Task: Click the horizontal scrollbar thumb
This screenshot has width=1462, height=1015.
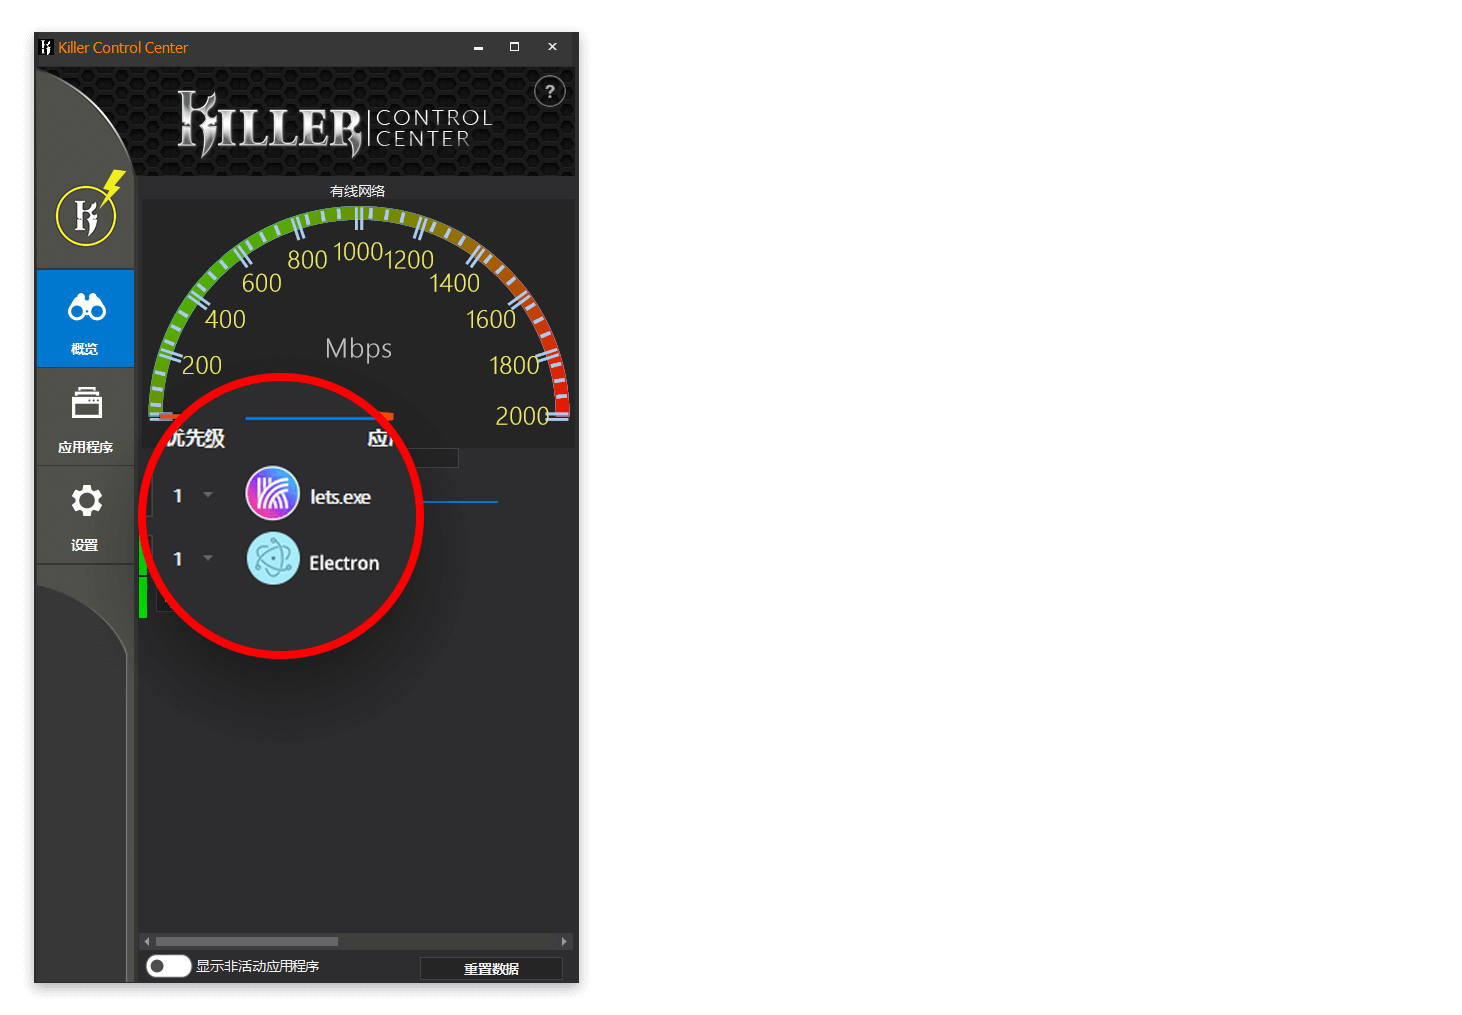Action: 247,941
